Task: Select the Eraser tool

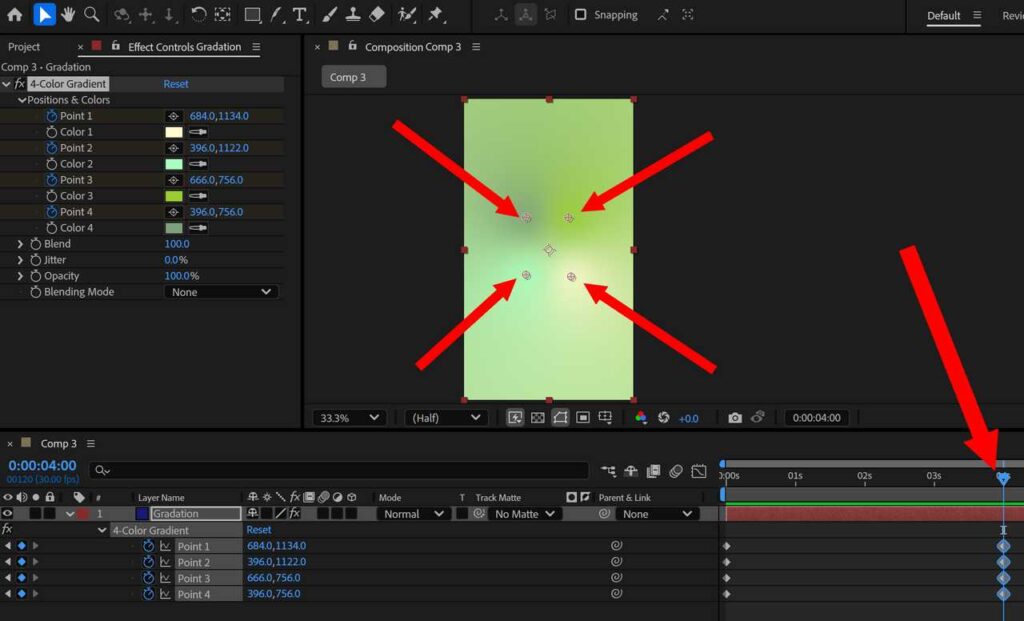Action: [377, 14]
